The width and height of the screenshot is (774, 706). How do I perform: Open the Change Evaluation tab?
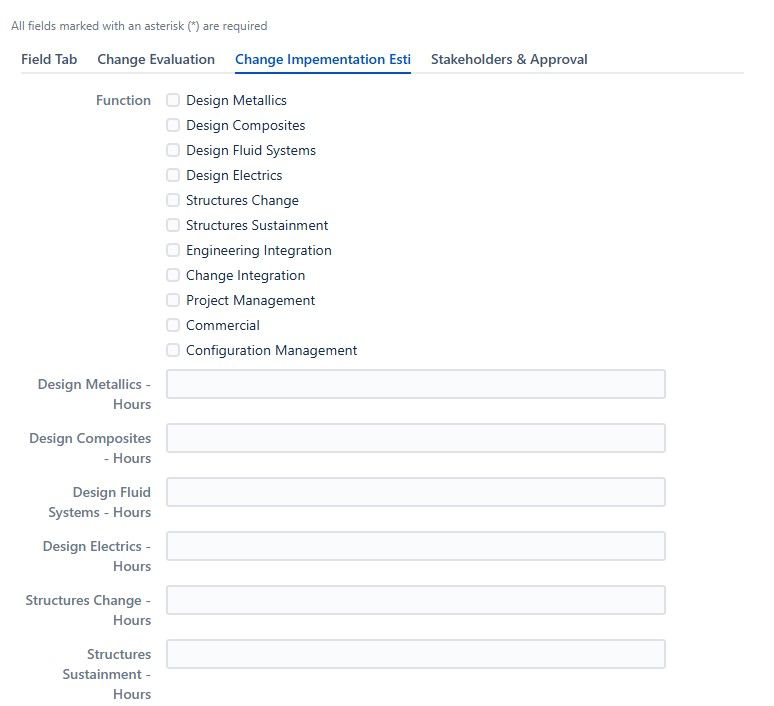coord(156,59)
